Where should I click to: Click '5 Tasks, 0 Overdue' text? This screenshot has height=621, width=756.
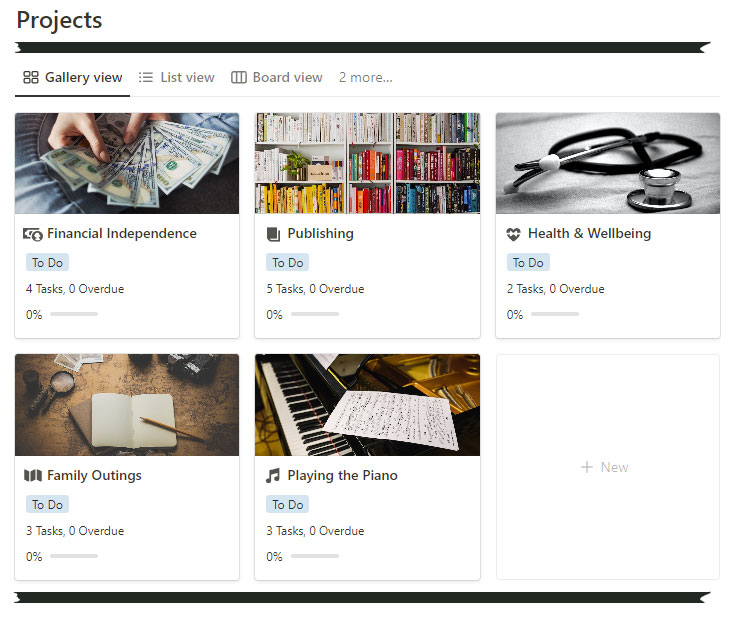315,289
